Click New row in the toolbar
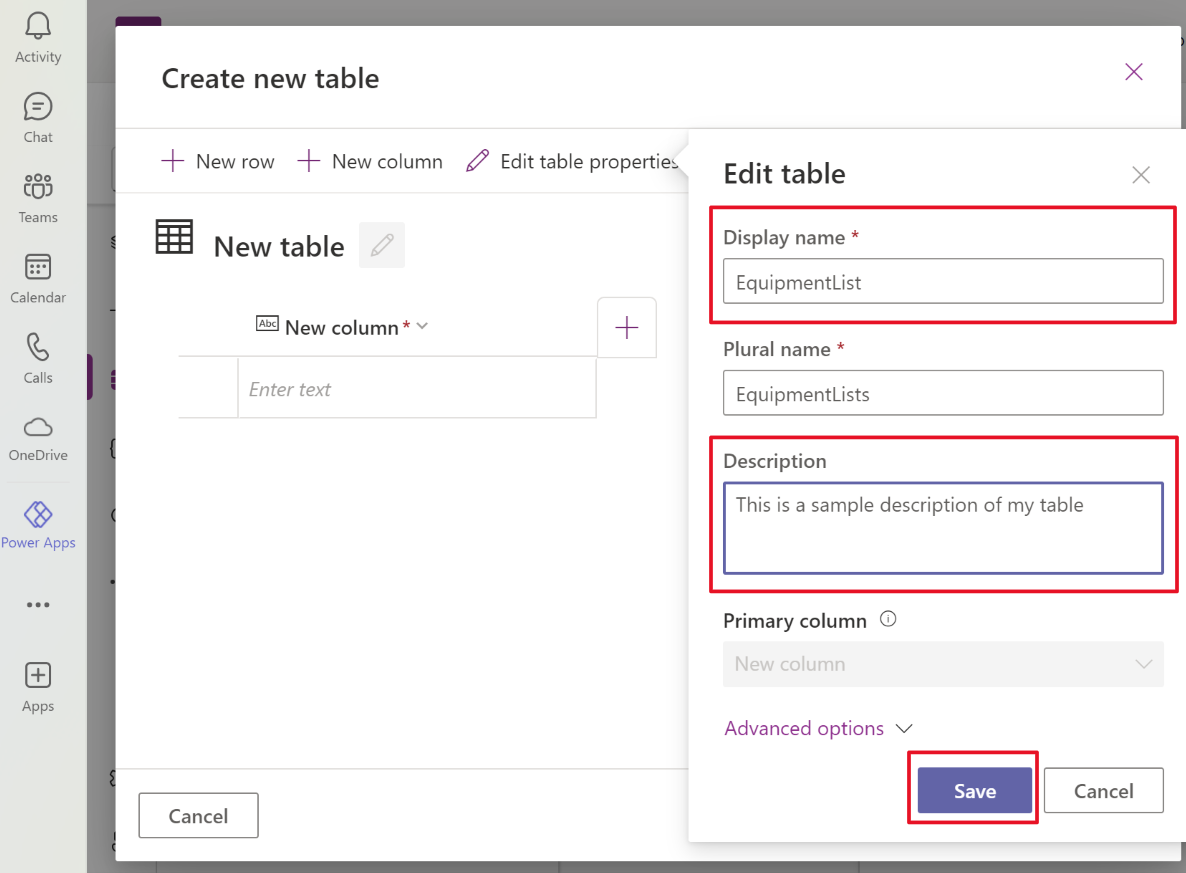Screen dimensions: 1186x873 pyautogui.click(x=218, y=161)
